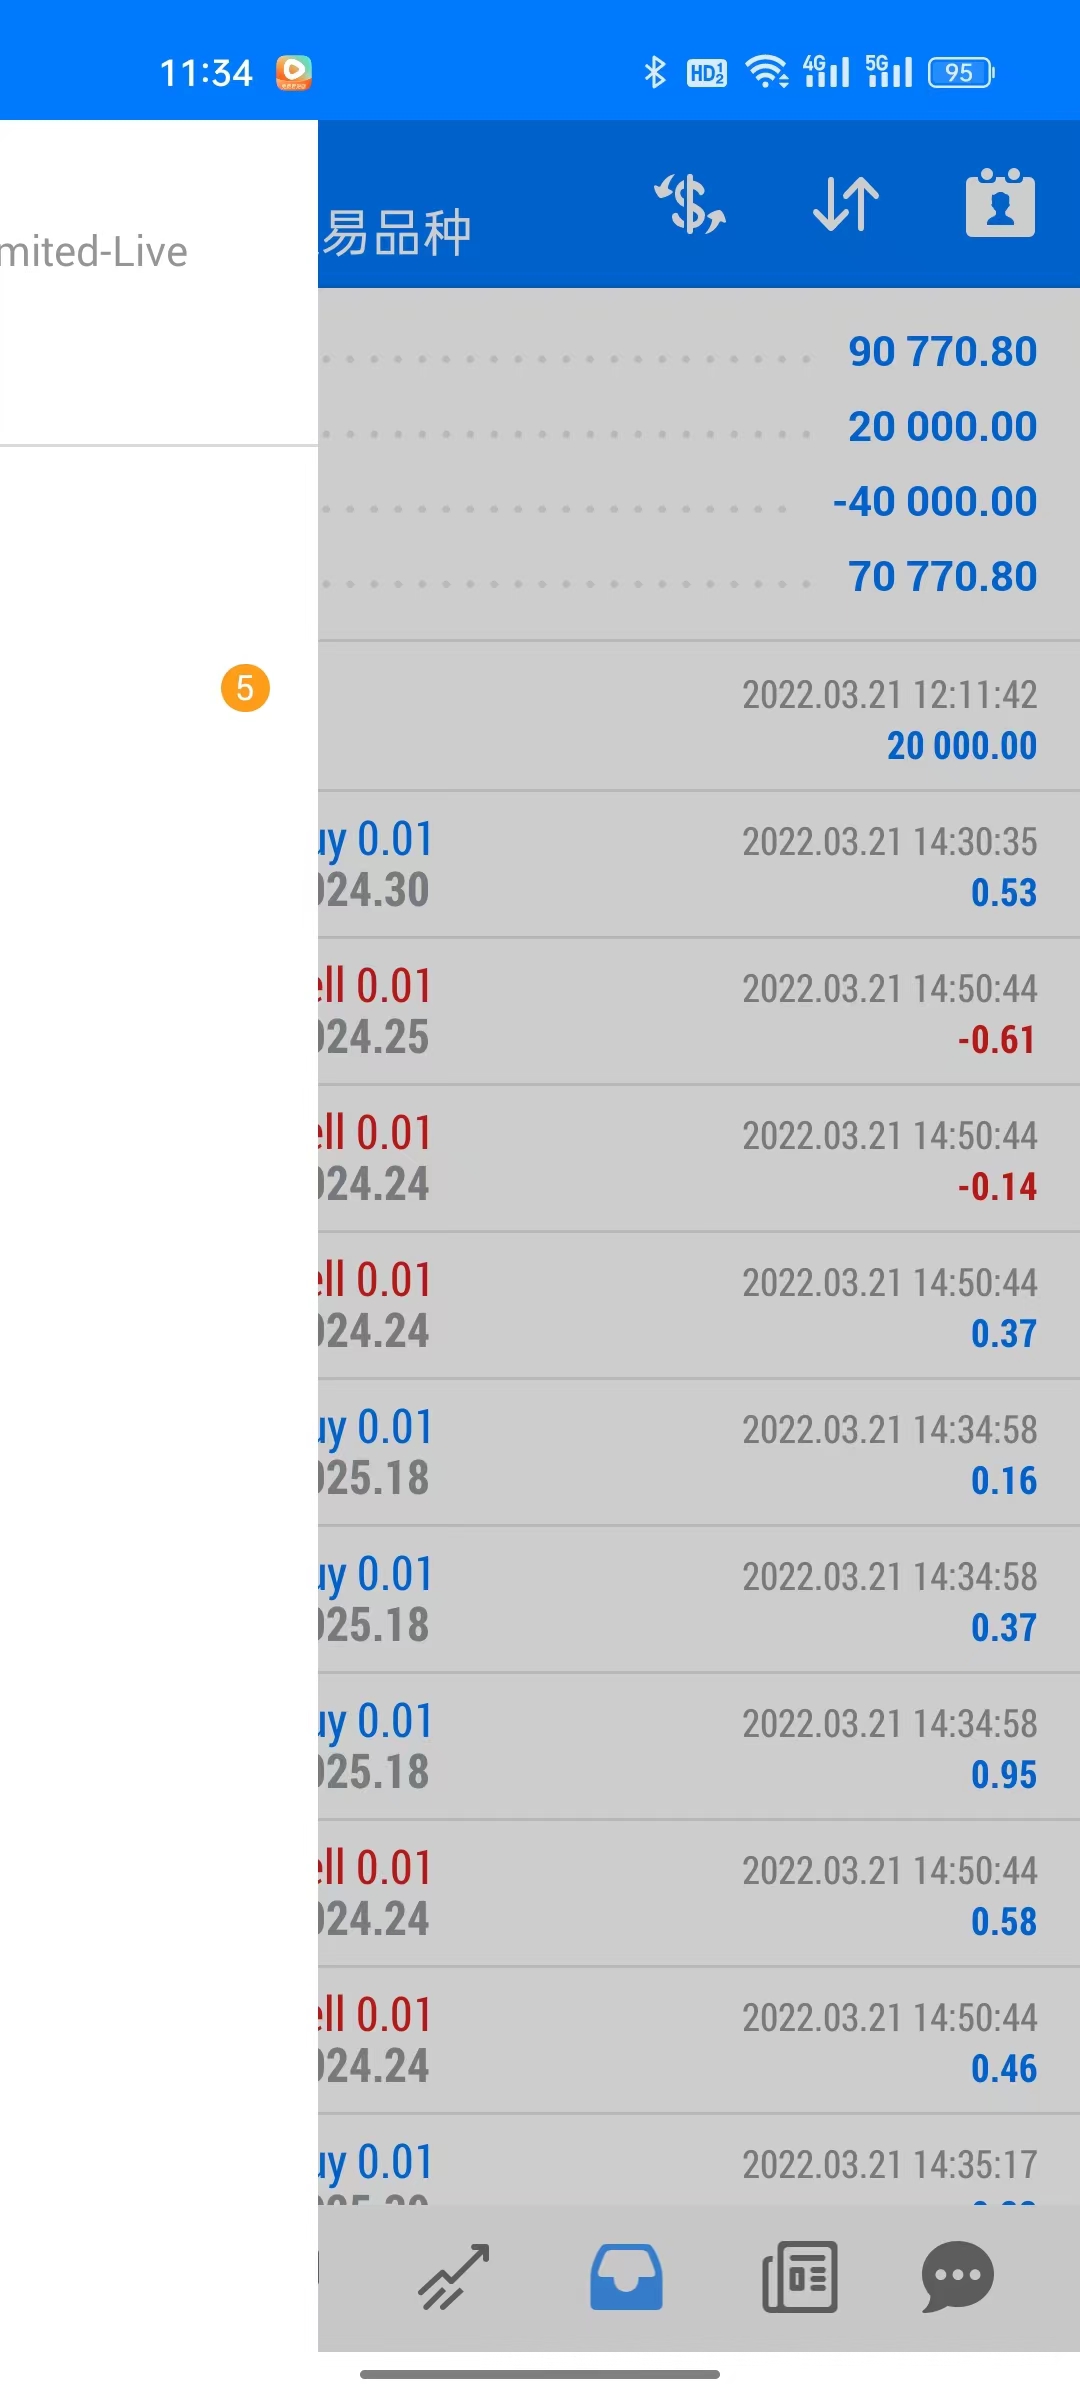
Task: Tap the sell deal with 0.58 profit
Action: coord(698,1894)
